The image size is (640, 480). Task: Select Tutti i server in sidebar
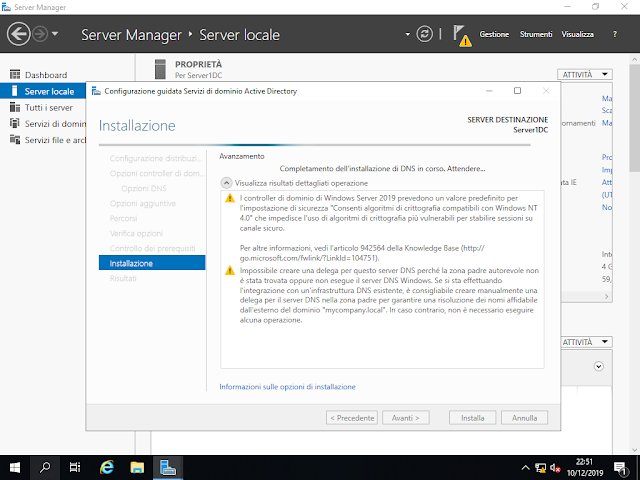(x=43, y=107)
